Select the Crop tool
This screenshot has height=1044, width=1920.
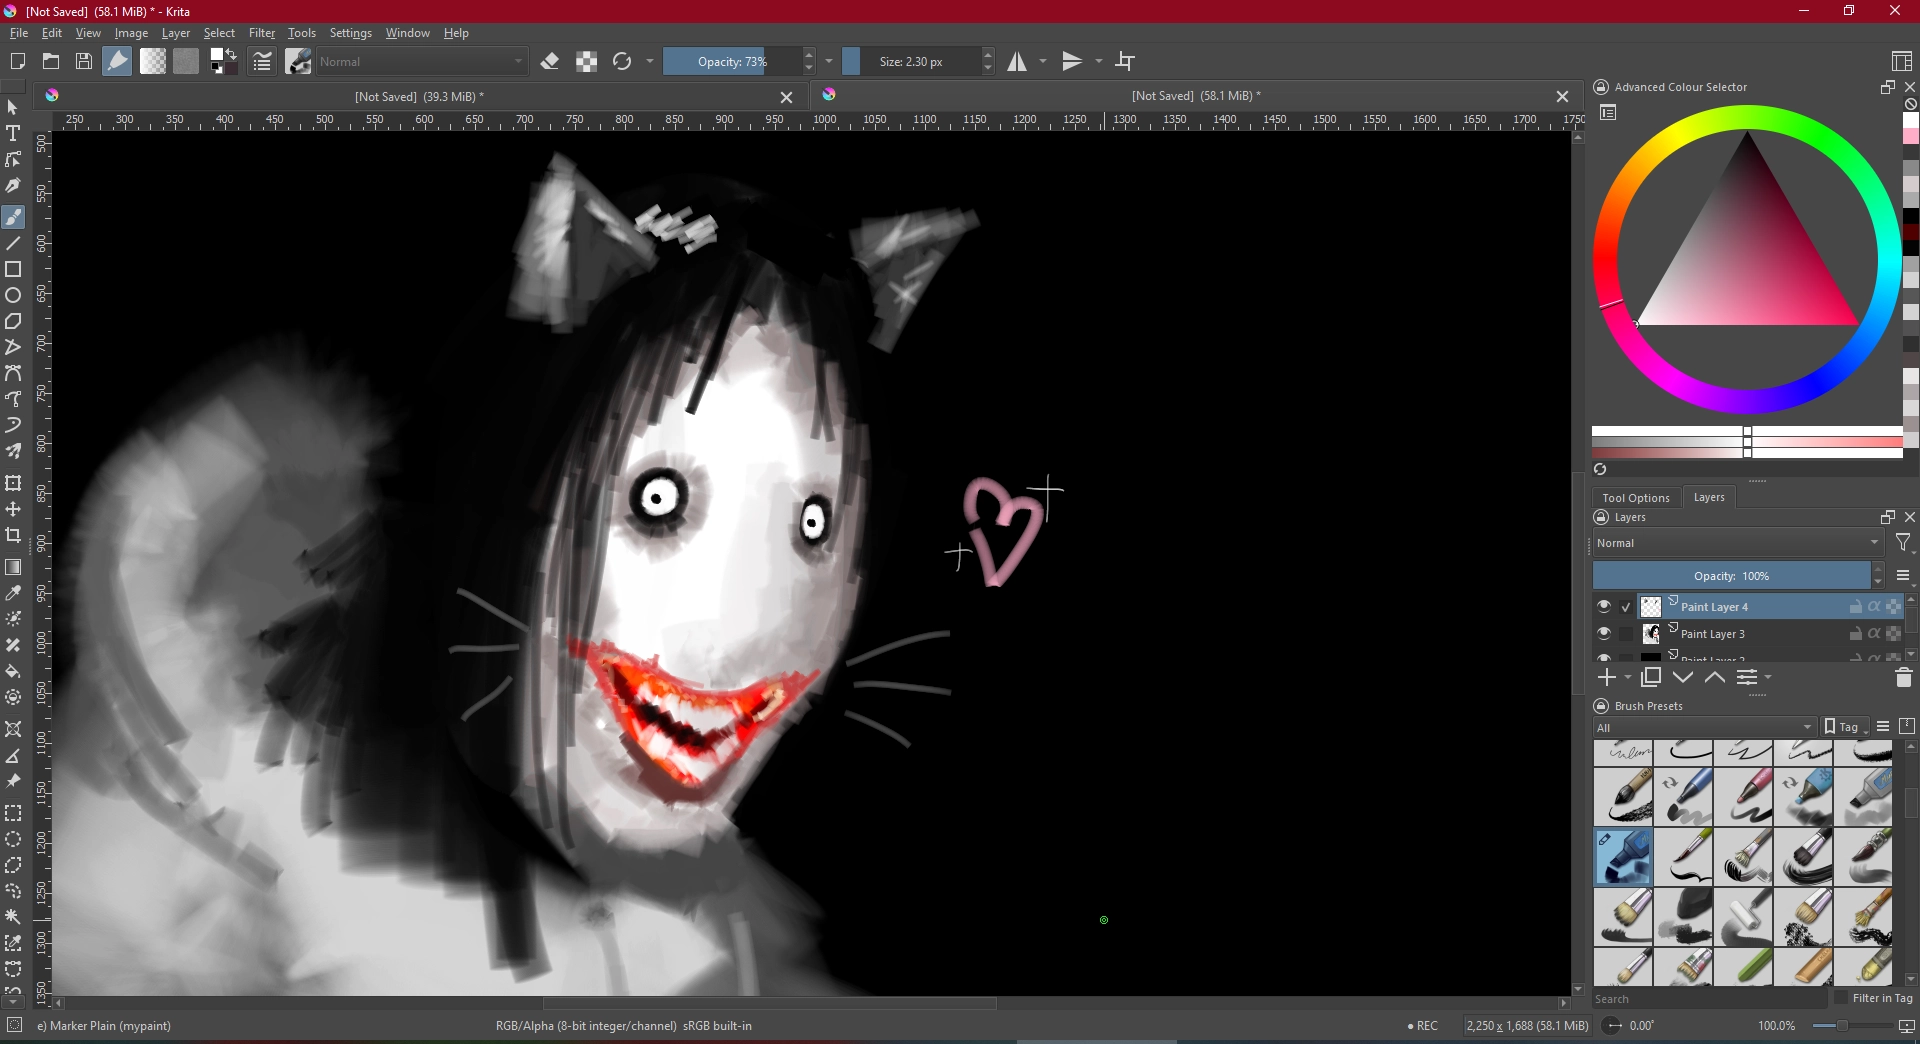coord(13,536)
